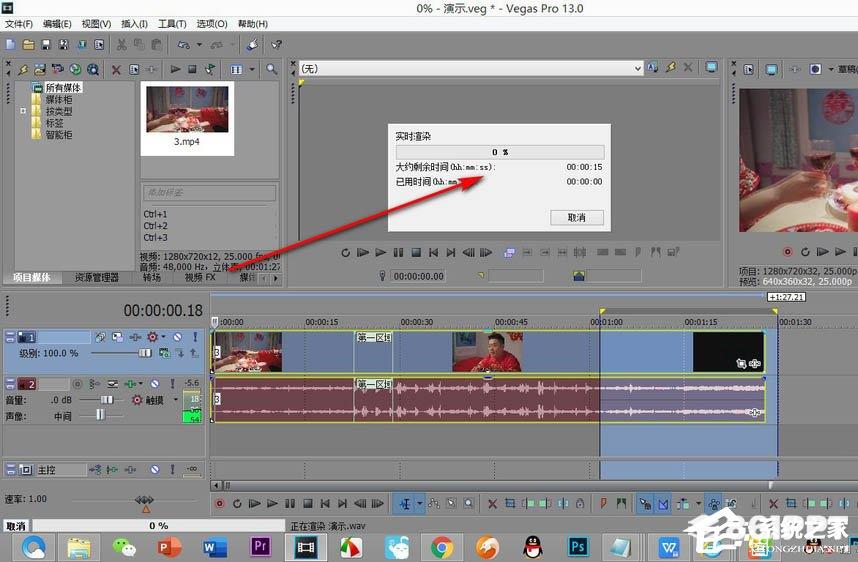Open Adobe Premiere from the taskbar

point(260,547)
